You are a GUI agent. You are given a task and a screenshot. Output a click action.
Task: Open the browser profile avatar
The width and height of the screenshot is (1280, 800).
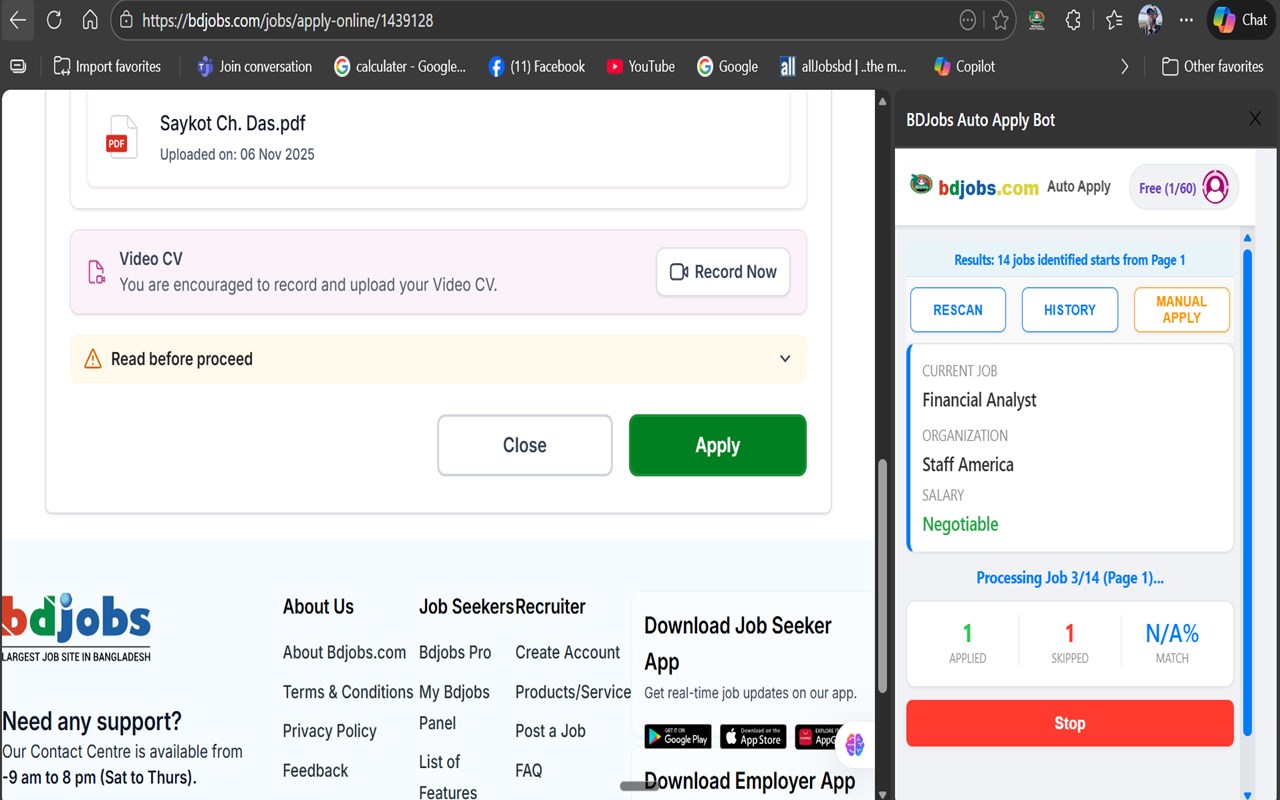click(1150, 20)
